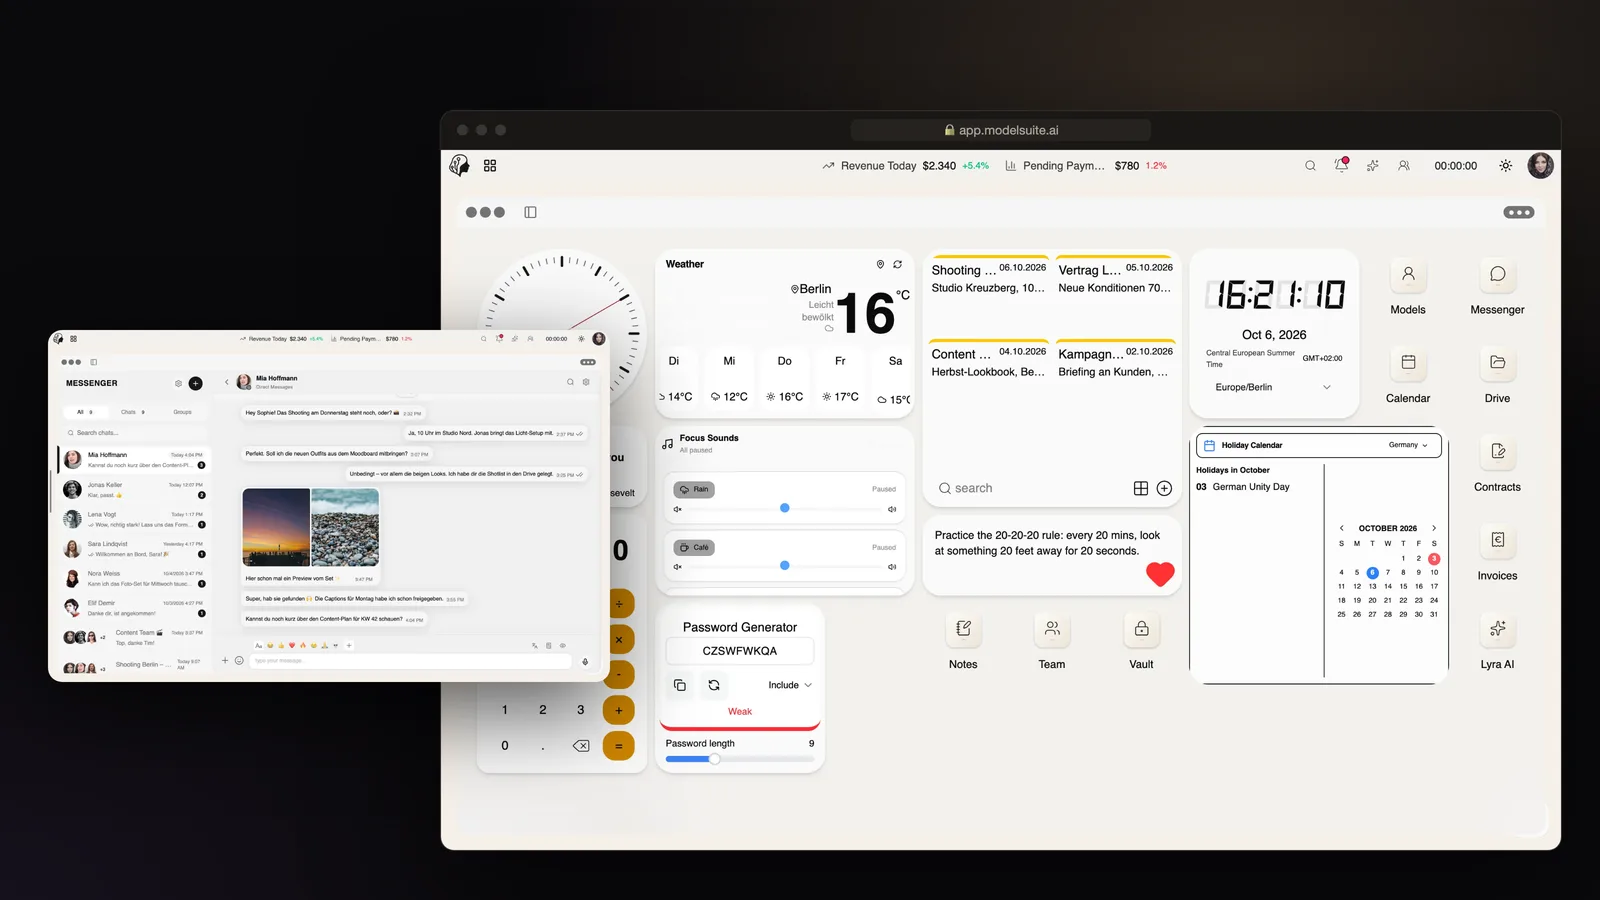Select the Chats tab in Messenger window
The width and height of the screenshot is (1600, 900).
(133, 412)
